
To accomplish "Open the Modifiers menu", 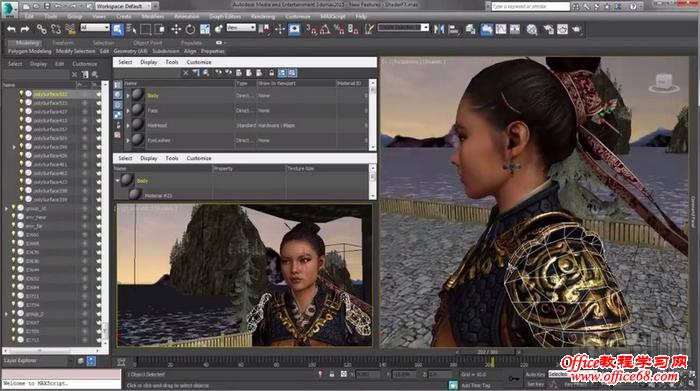I will pos(153,17).
